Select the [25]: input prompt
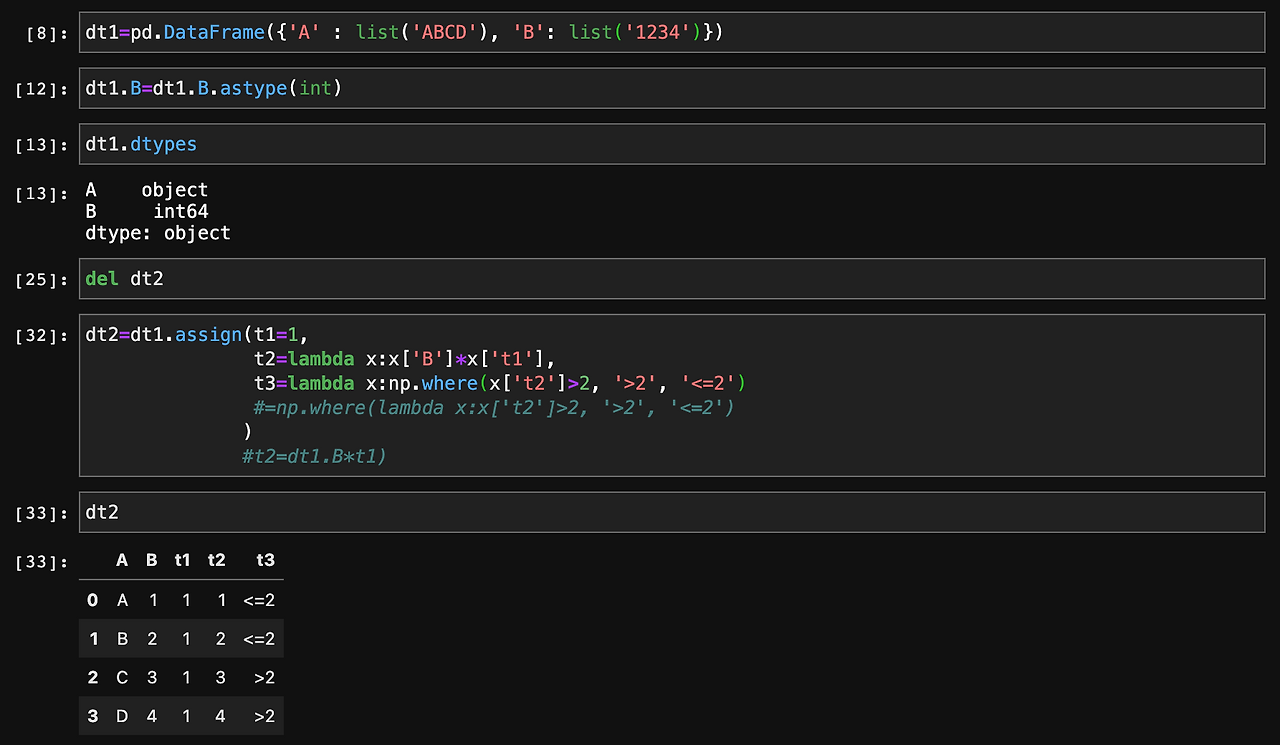Image resolution: width=1280 pixels, height=745 pixels. [x=42, y=279]
